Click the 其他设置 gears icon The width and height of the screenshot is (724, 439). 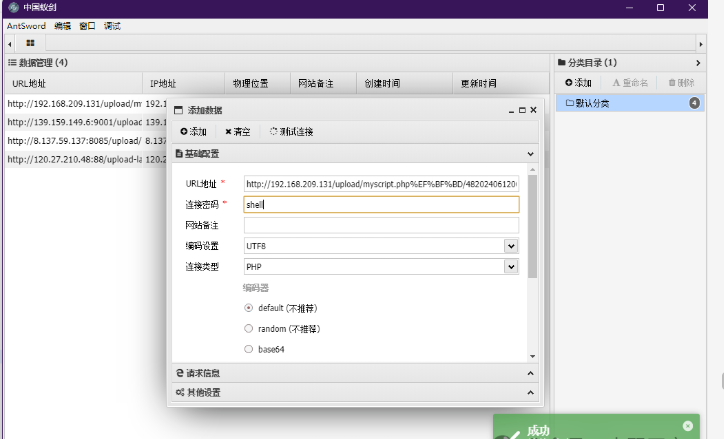180,392
